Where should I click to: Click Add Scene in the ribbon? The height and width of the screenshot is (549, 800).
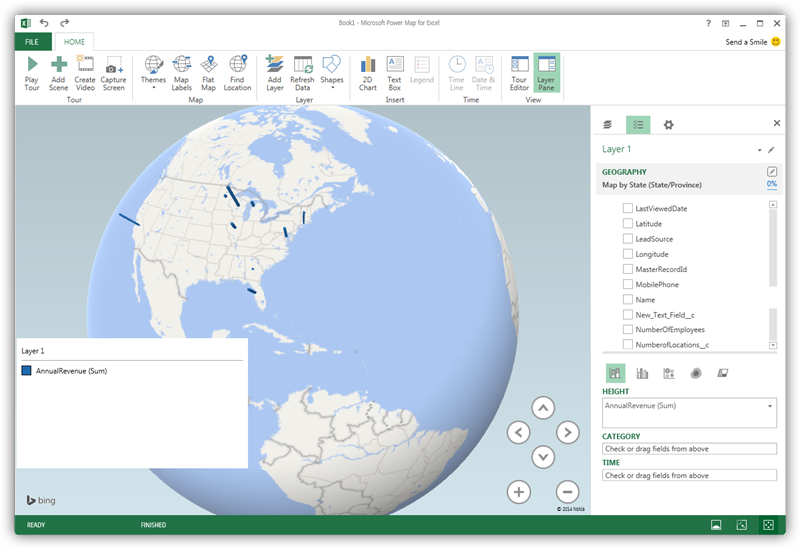[59, 73]
